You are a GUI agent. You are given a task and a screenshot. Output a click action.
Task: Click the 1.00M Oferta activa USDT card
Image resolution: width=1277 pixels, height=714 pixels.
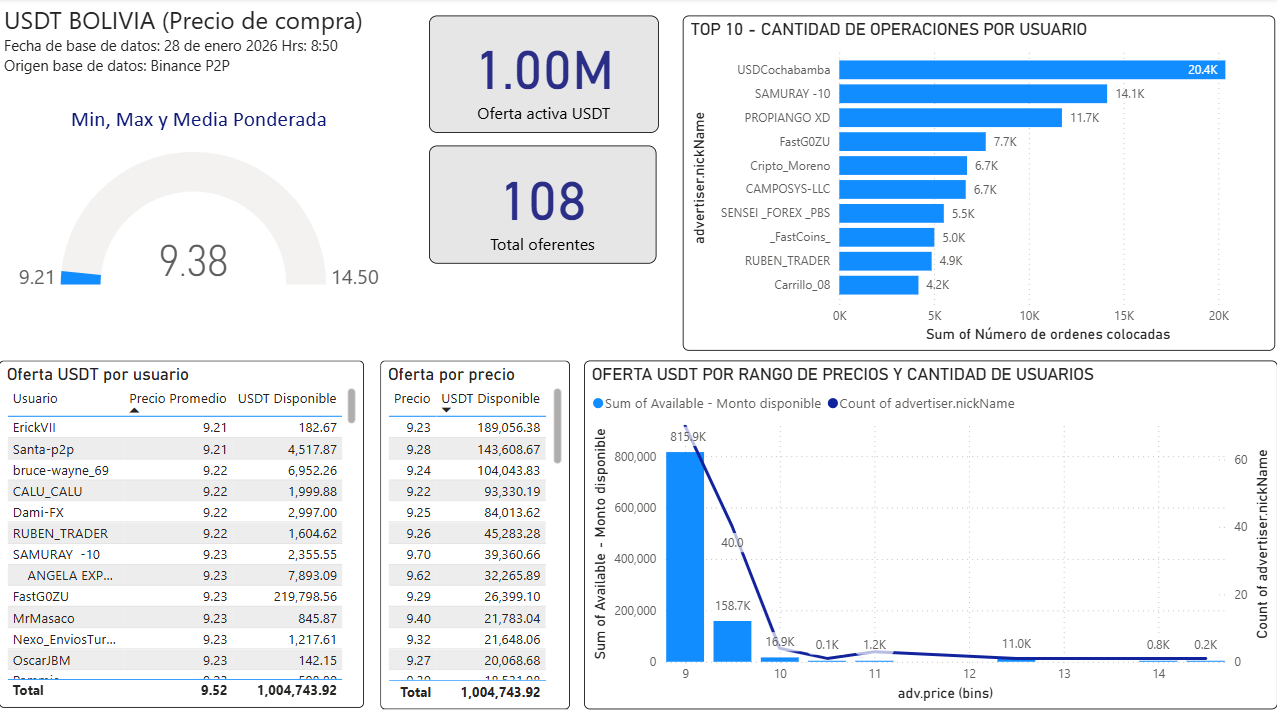coord(543,74)
